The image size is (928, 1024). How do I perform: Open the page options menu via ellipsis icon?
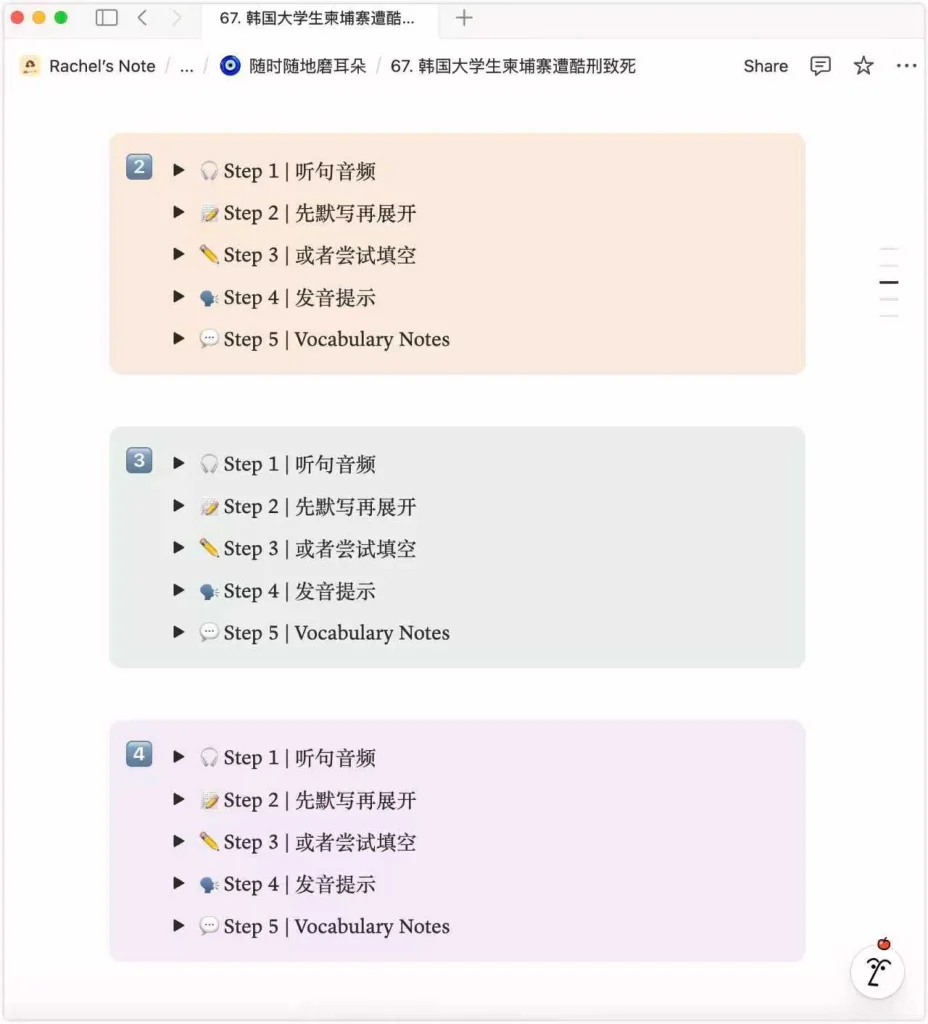click(x=906, y=66)
